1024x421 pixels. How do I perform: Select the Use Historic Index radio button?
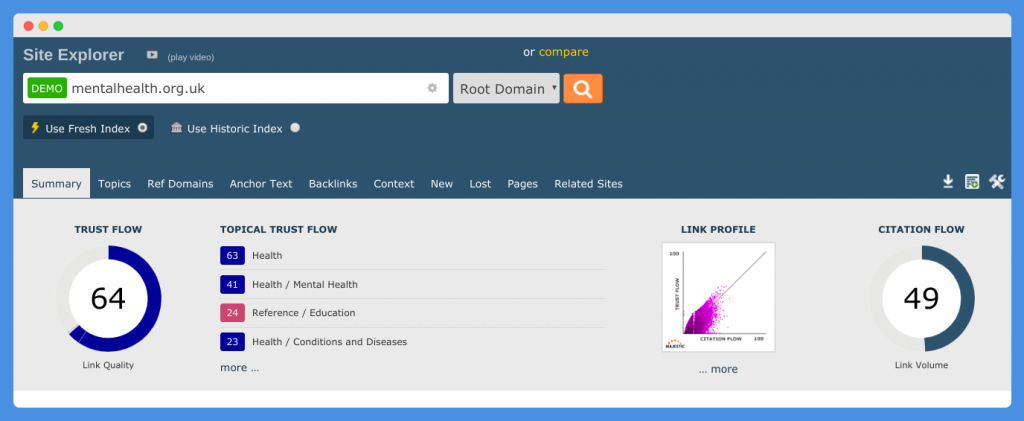(x=295, y=128)
